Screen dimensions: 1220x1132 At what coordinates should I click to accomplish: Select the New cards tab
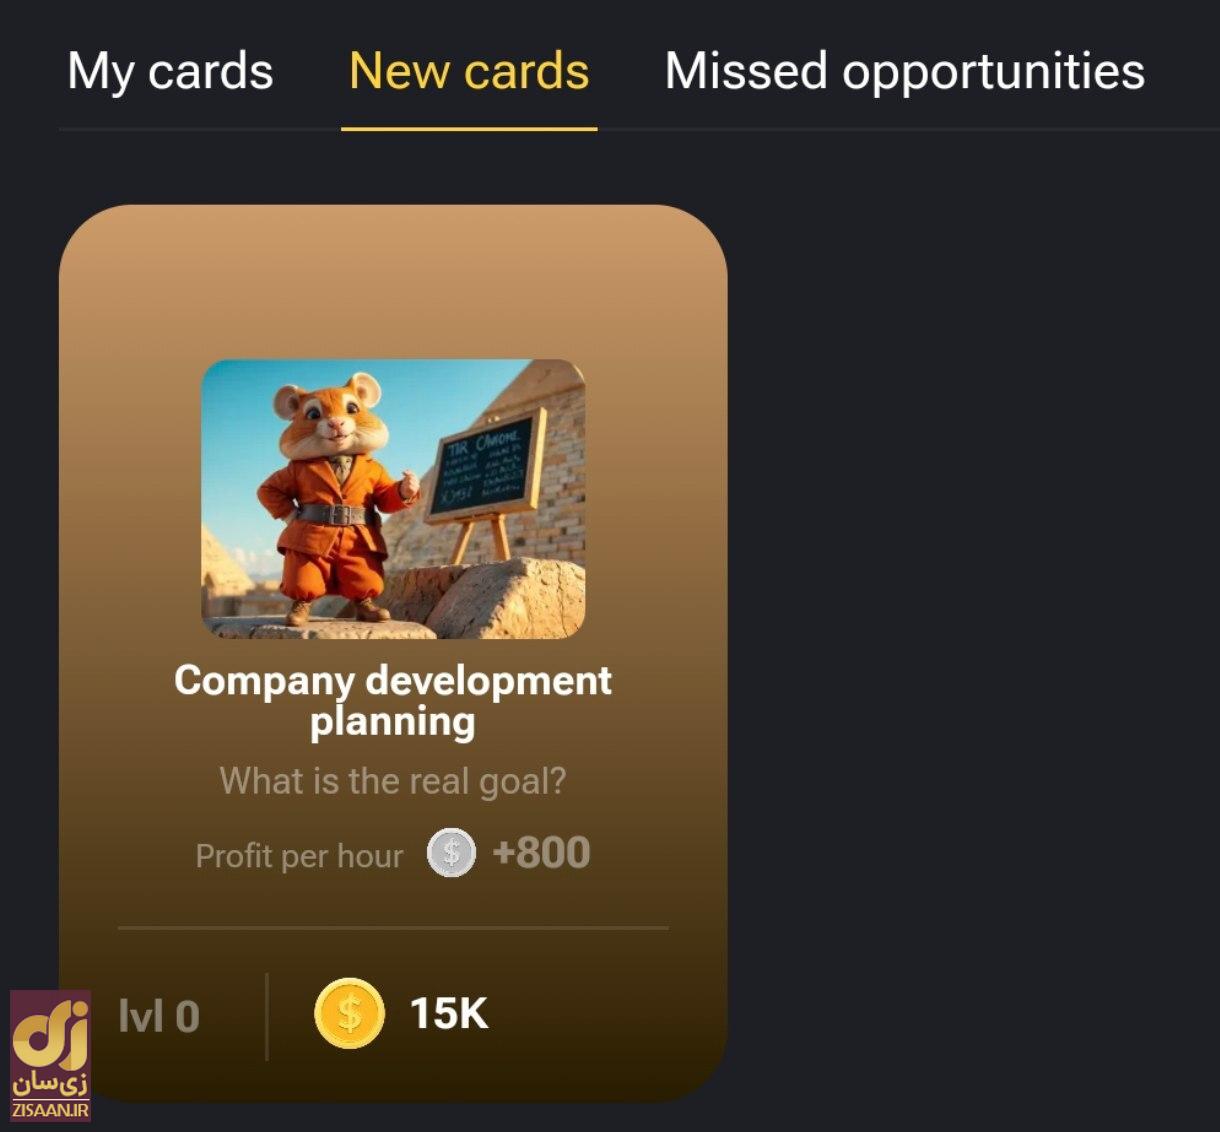469,72
